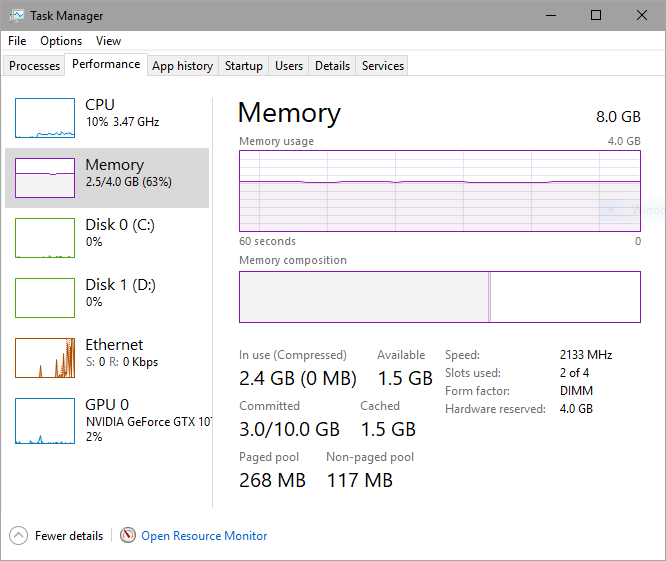Click the Memory mini graph icon

[x=45, y=178]
